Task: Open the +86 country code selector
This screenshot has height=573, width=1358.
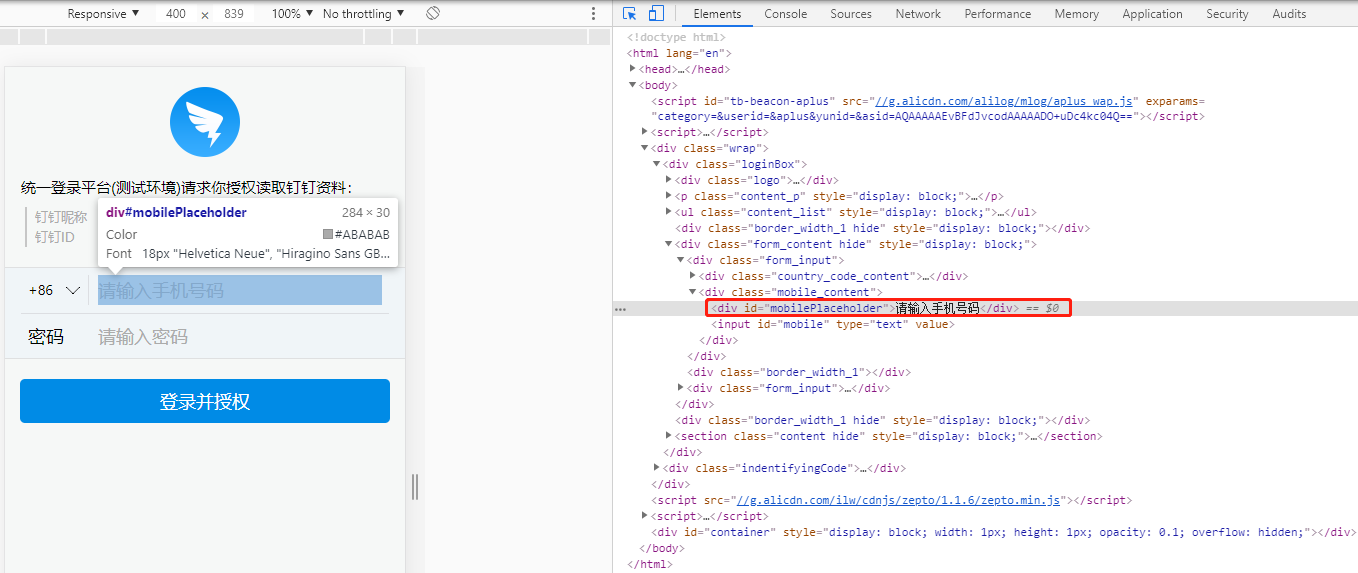Action: pos(55,290)
